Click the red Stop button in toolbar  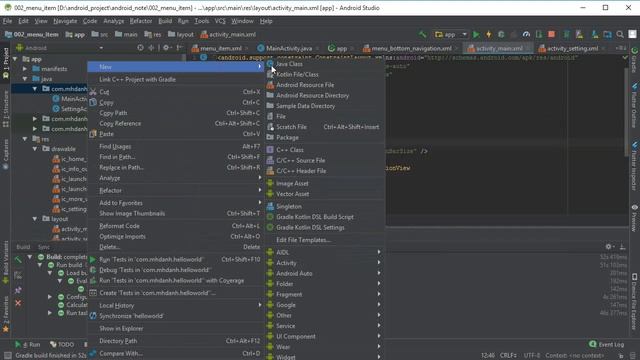coord(551,35)
